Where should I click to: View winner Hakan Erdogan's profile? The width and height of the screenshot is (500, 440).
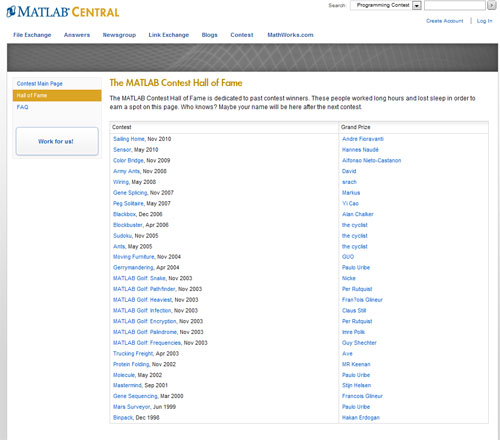(x=361, y=417)
